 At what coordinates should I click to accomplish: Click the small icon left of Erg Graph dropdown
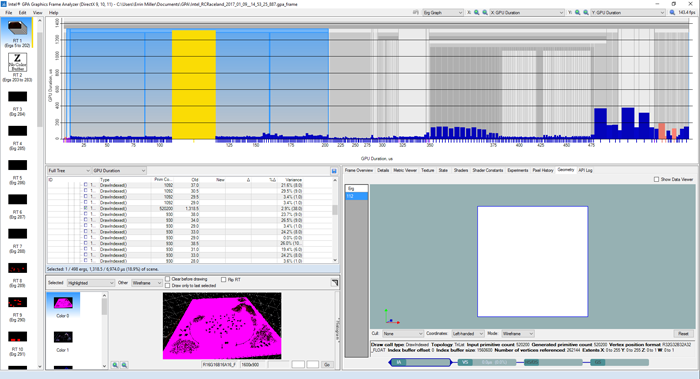tap(416, 12)
